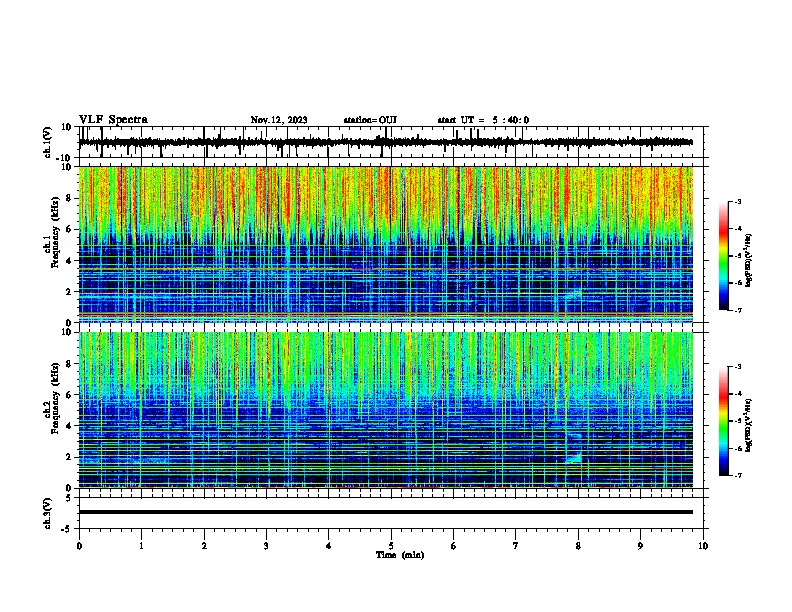792x612 pixels.
Task: Click the "station=OUI" label
Action: 370,120
